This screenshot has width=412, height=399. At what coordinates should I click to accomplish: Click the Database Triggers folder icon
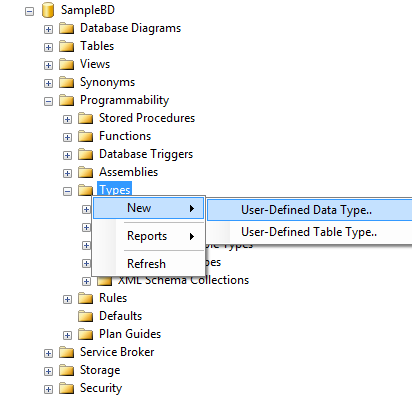(x=85, y=154)
